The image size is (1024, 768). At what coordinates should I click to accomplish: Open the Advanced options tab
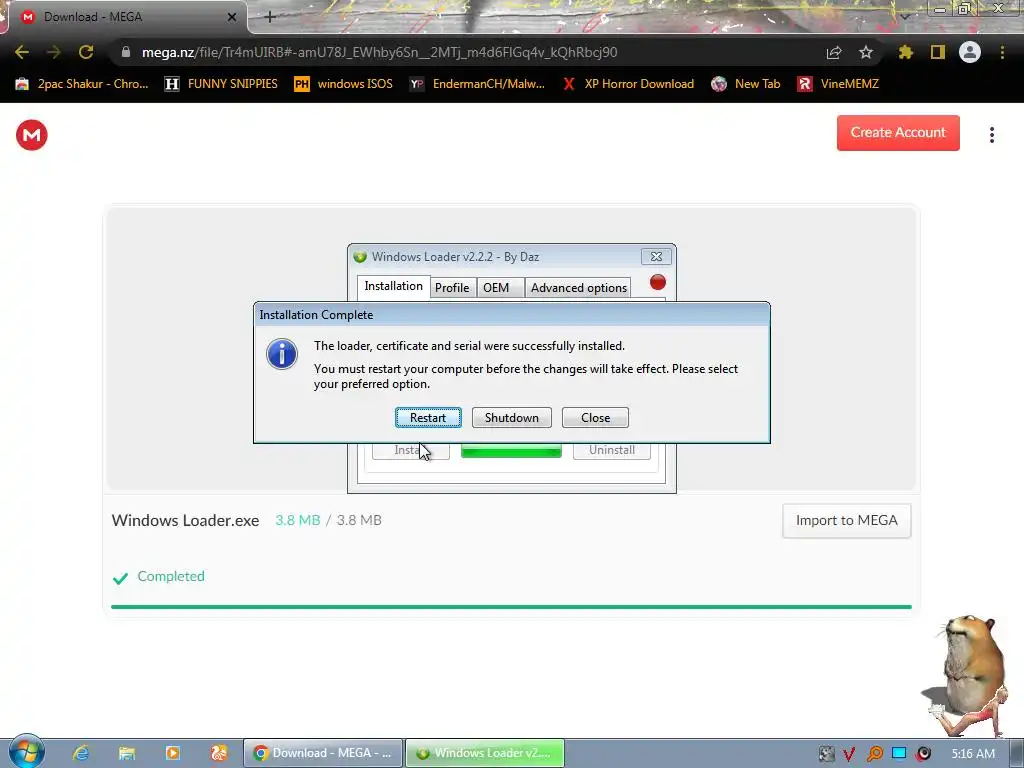pyautogui.click(x=579, y=287)
